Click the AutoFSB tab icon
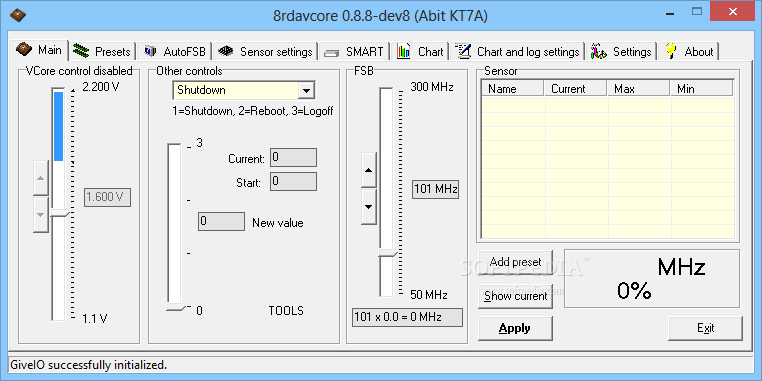The height and width of the screenshot is (381, 762). [150, 51]
